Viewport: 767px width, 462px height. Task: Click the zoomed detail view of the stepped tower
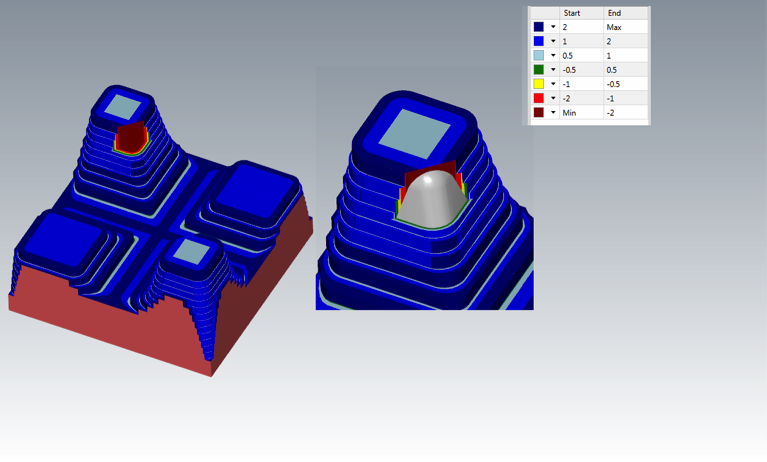pyautogui.click(x=425, y=188)
